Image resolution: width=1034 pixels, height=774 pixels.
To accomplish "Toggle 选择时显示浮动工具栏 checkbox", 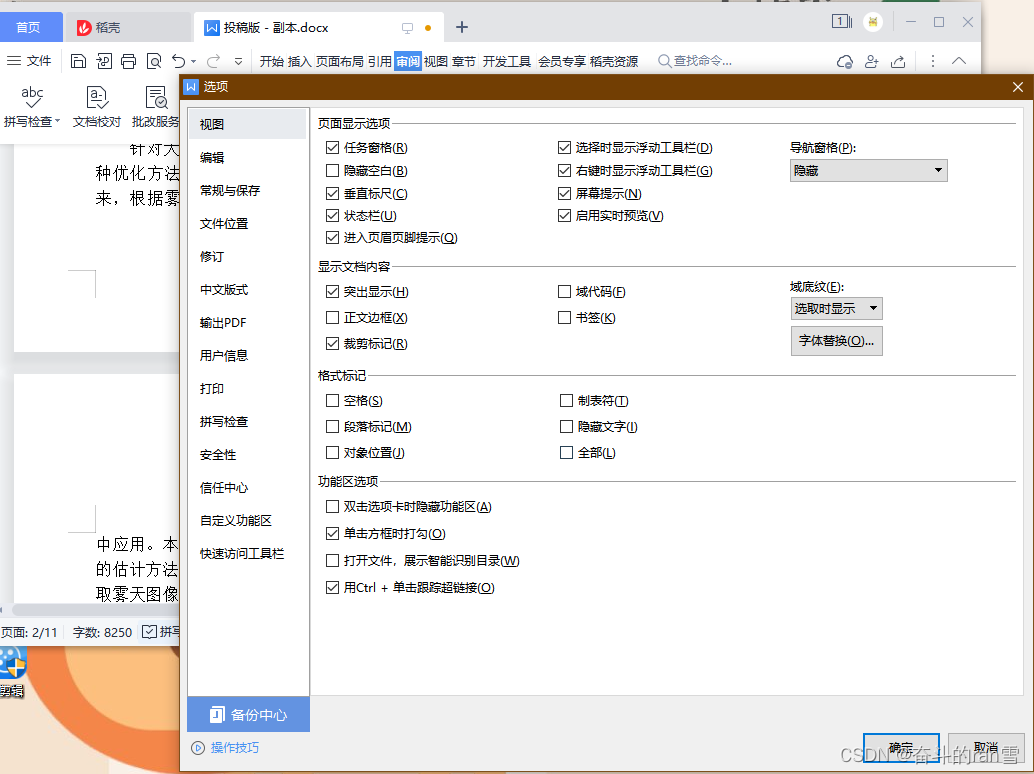I will tap(564, 148).
